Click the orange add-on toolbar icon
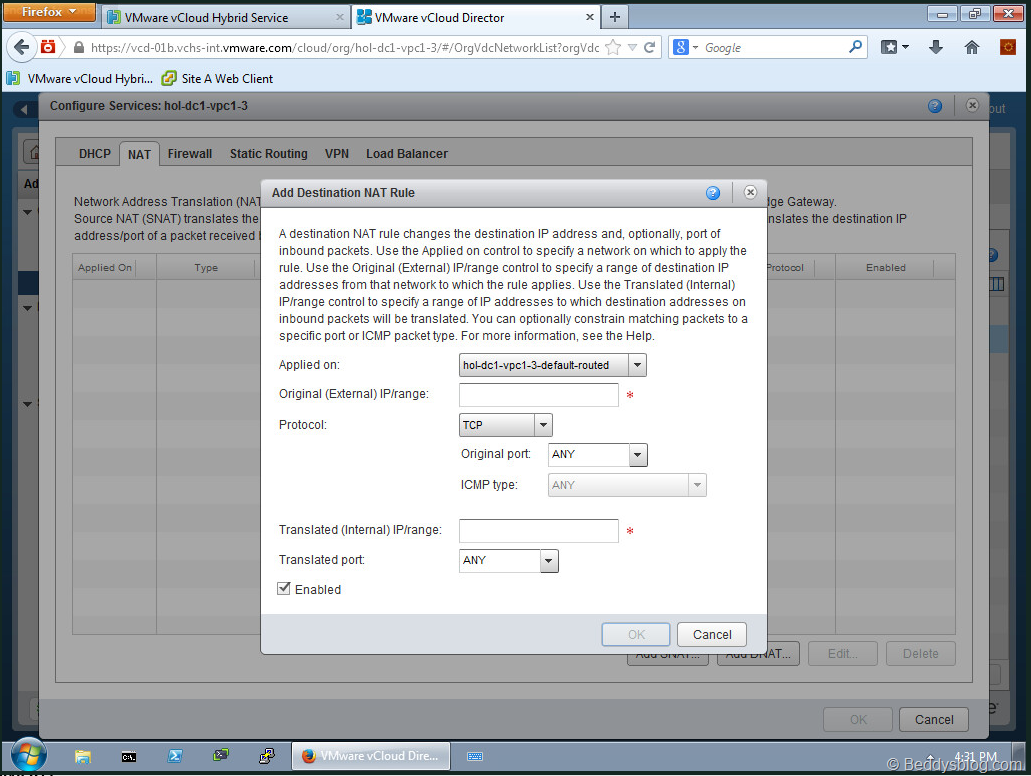Image resolution: width=1031 pixels, height=776 pixels. (x=1008, y=47)
